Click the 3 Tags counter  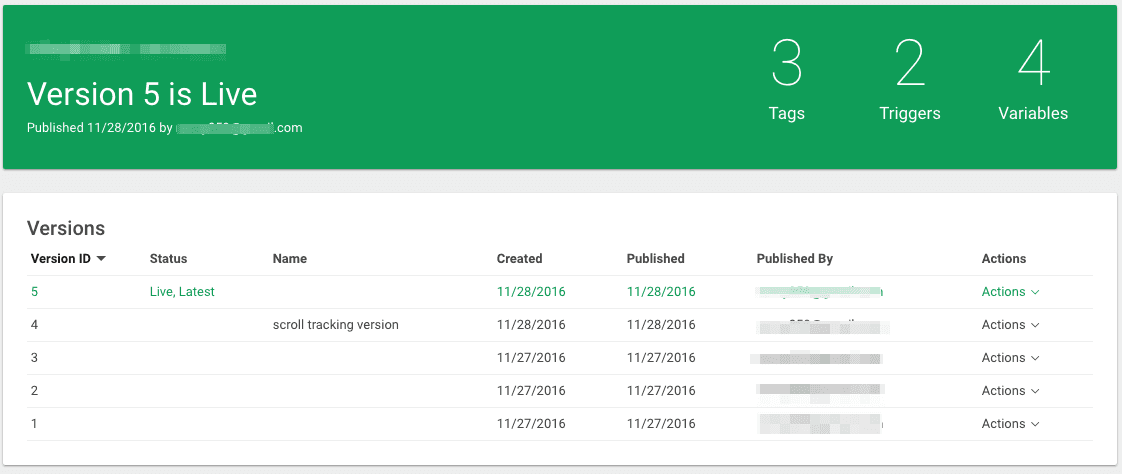coord(786,79)
